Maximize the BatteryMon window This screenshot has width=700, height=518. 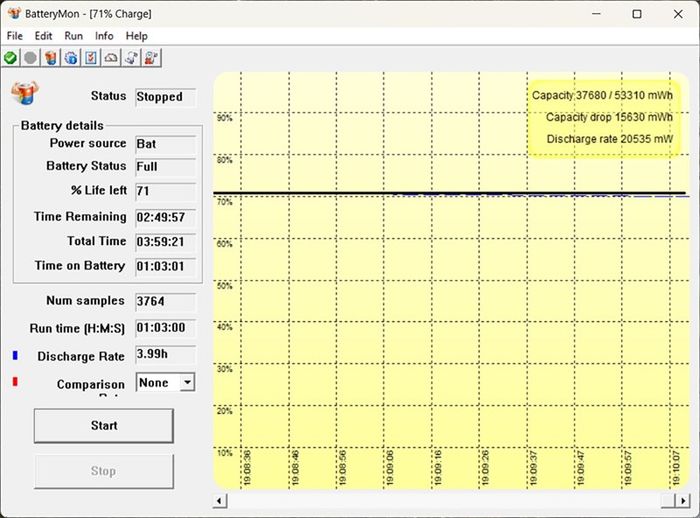click(637, 14)
